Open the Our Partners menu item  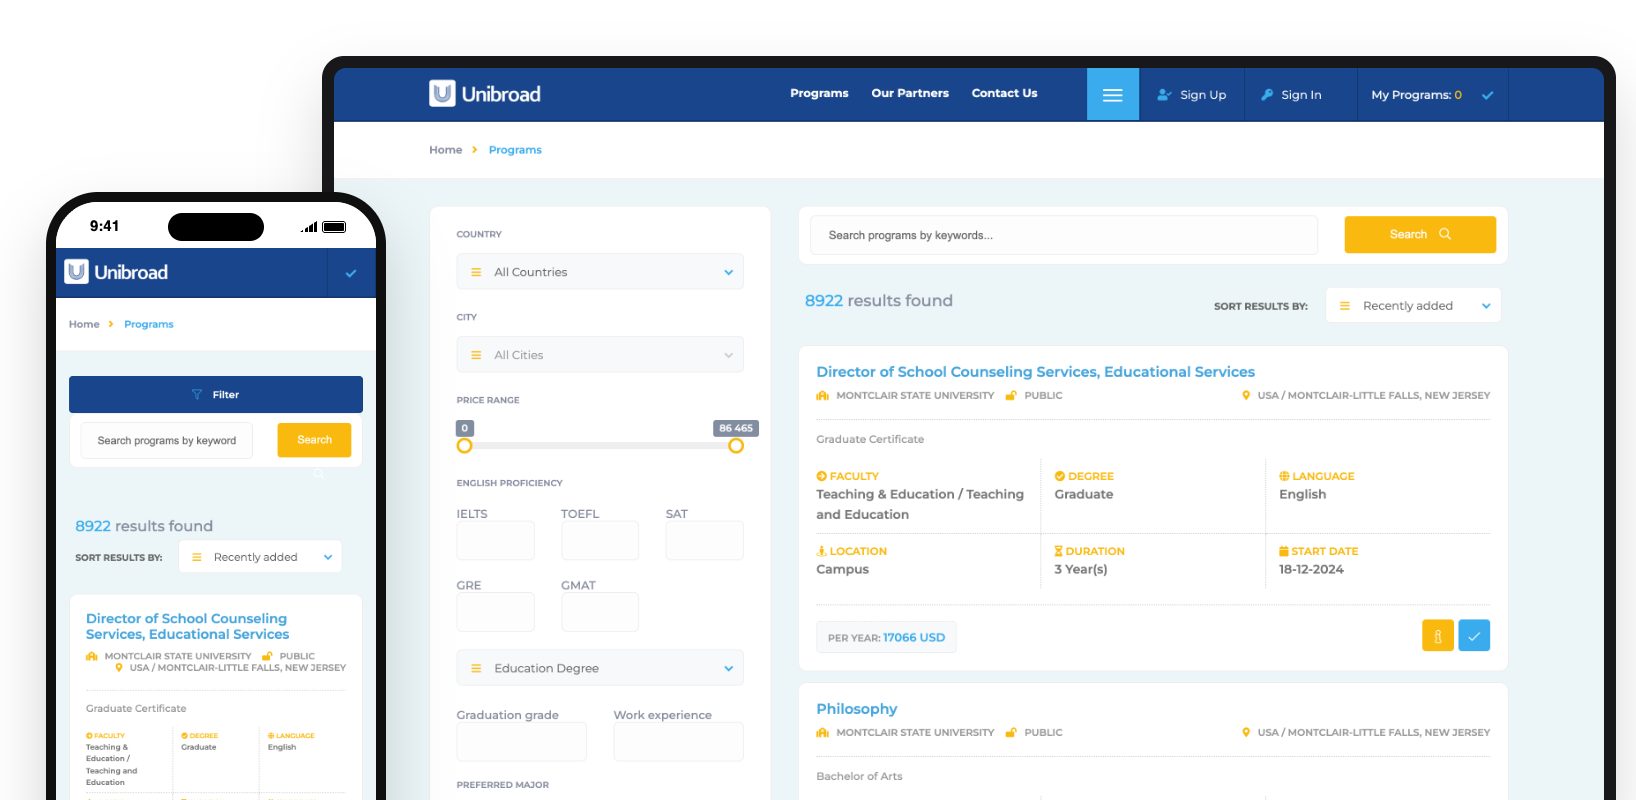[x=910, y=93]
